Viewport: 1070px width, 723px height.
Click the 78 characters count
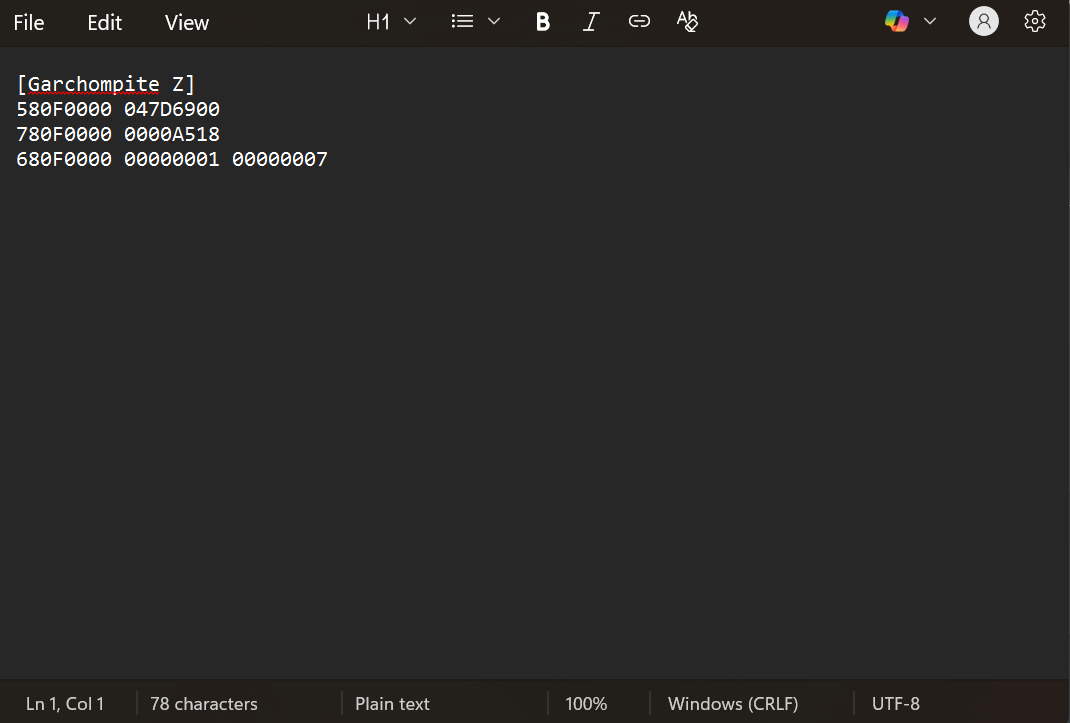[x=204, y=704]
